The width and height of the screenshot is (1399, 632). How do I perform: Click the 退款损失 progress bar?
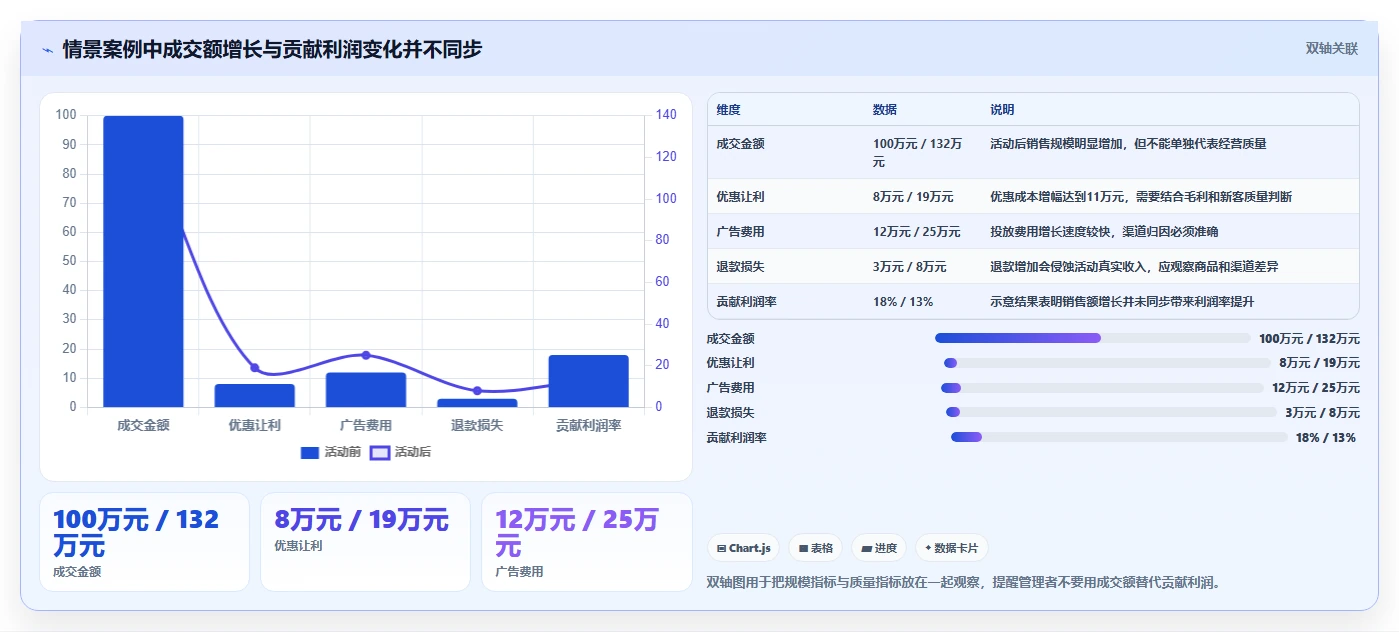click(1112, 412)
